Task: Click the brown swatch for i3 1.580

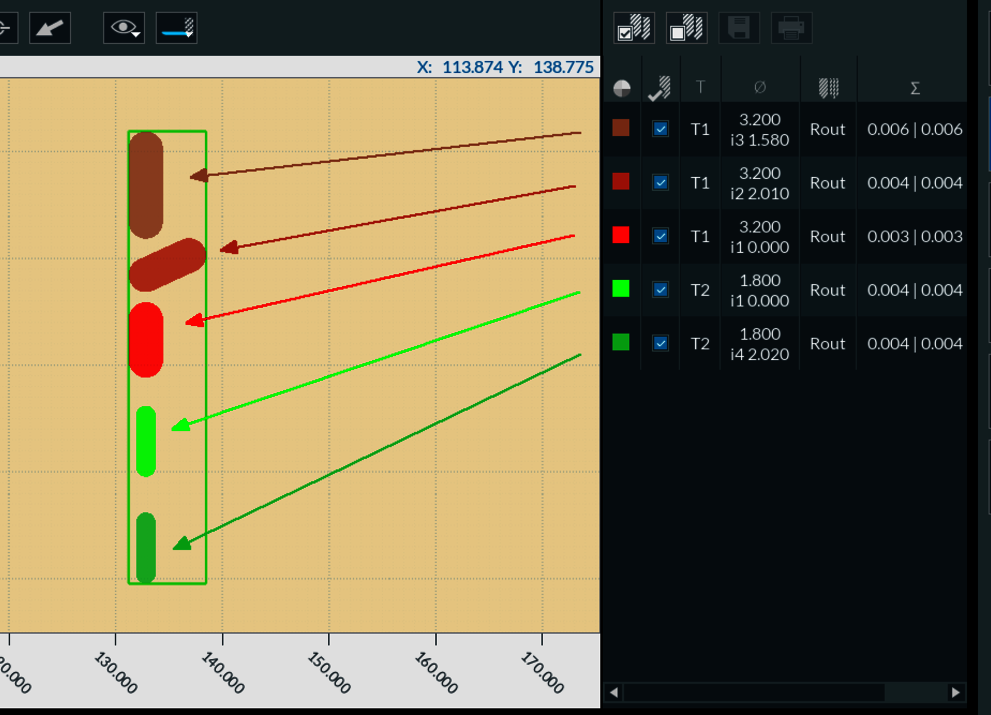Action: [621, 128]
